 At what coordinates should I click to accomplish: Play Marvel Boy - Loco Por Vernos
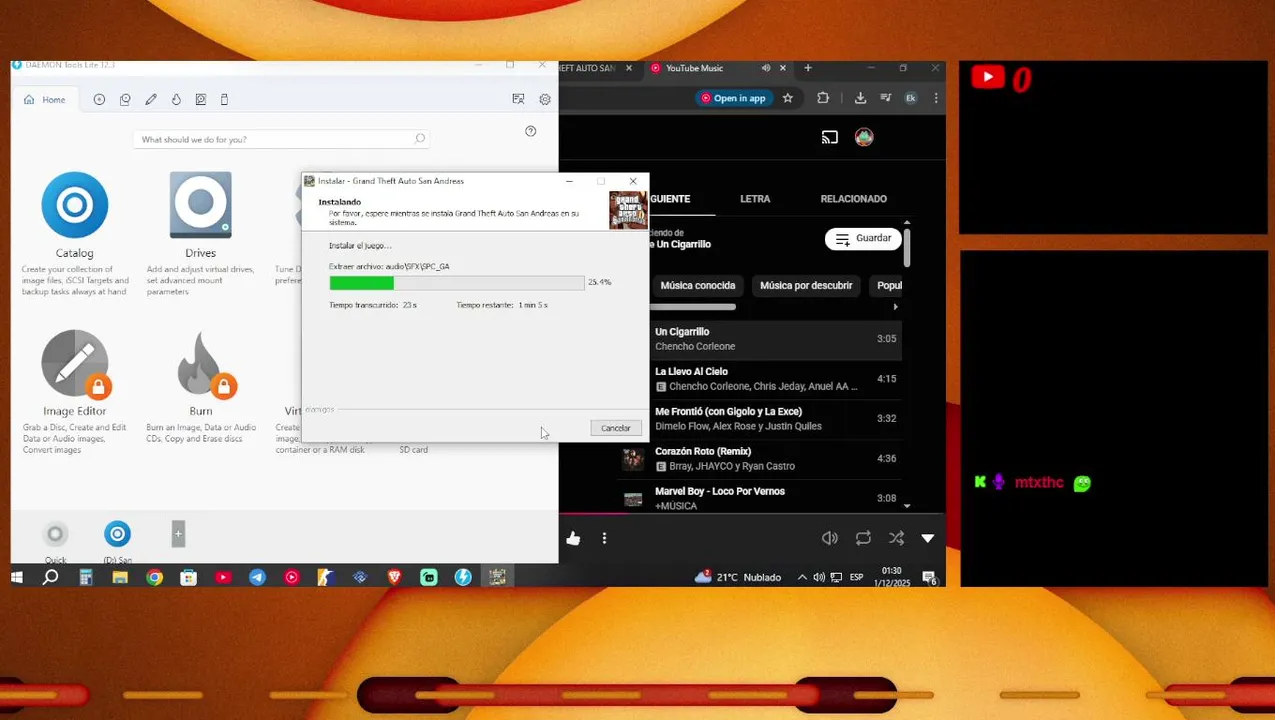tap(760, 498)
